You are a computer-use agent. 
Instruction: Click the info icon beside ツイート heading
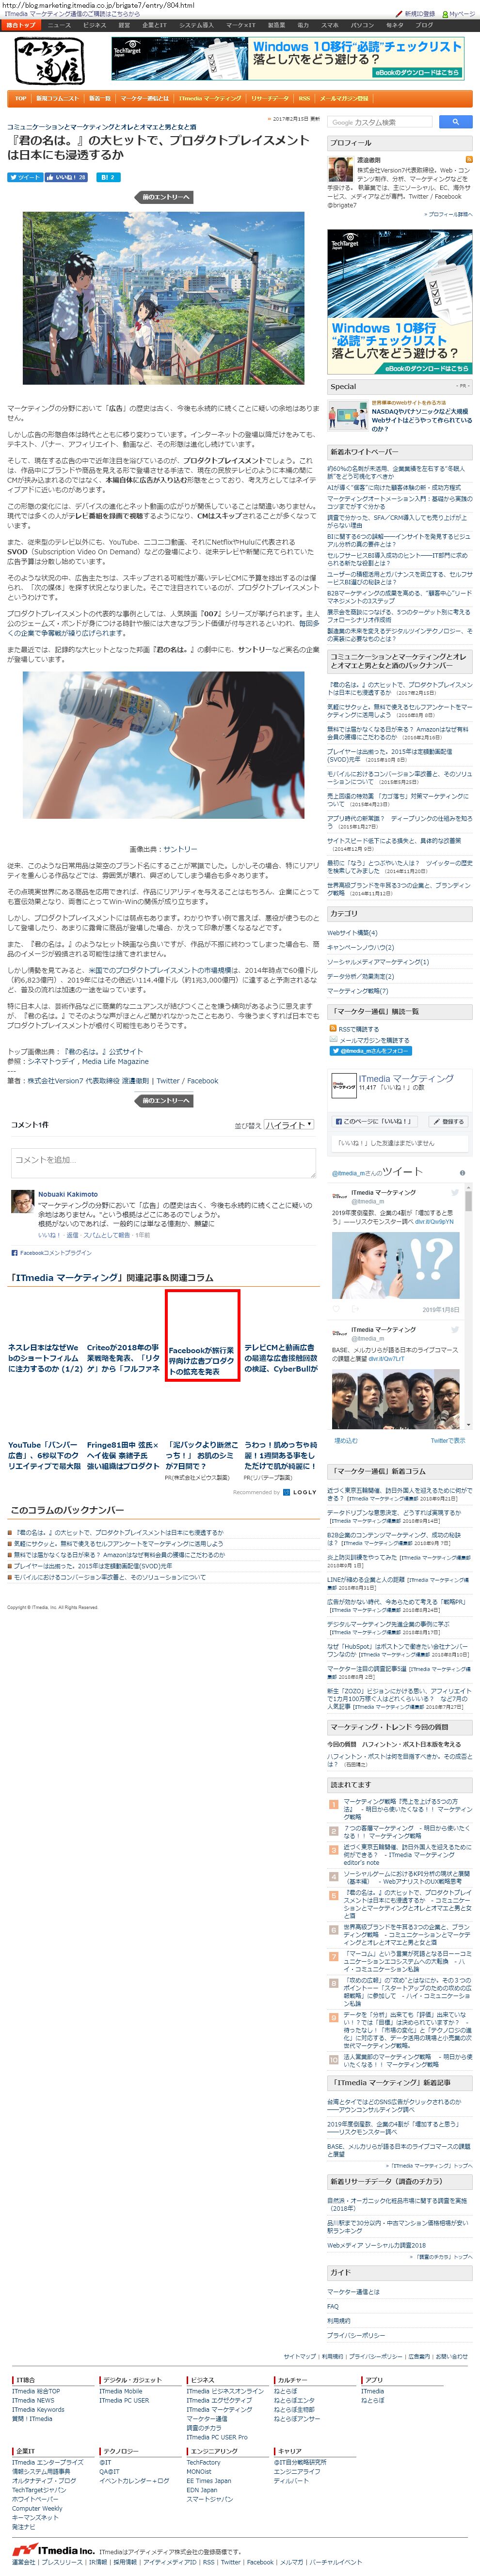(x=462, y=1173)
